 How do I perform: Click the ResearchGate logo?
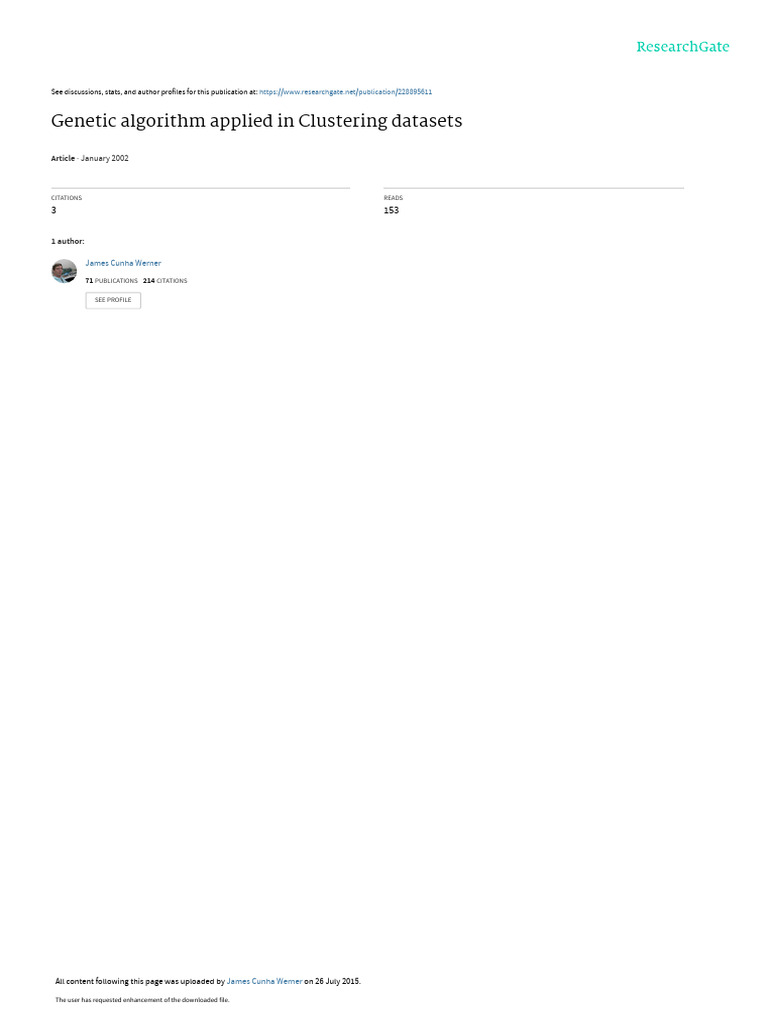(682, 47)
